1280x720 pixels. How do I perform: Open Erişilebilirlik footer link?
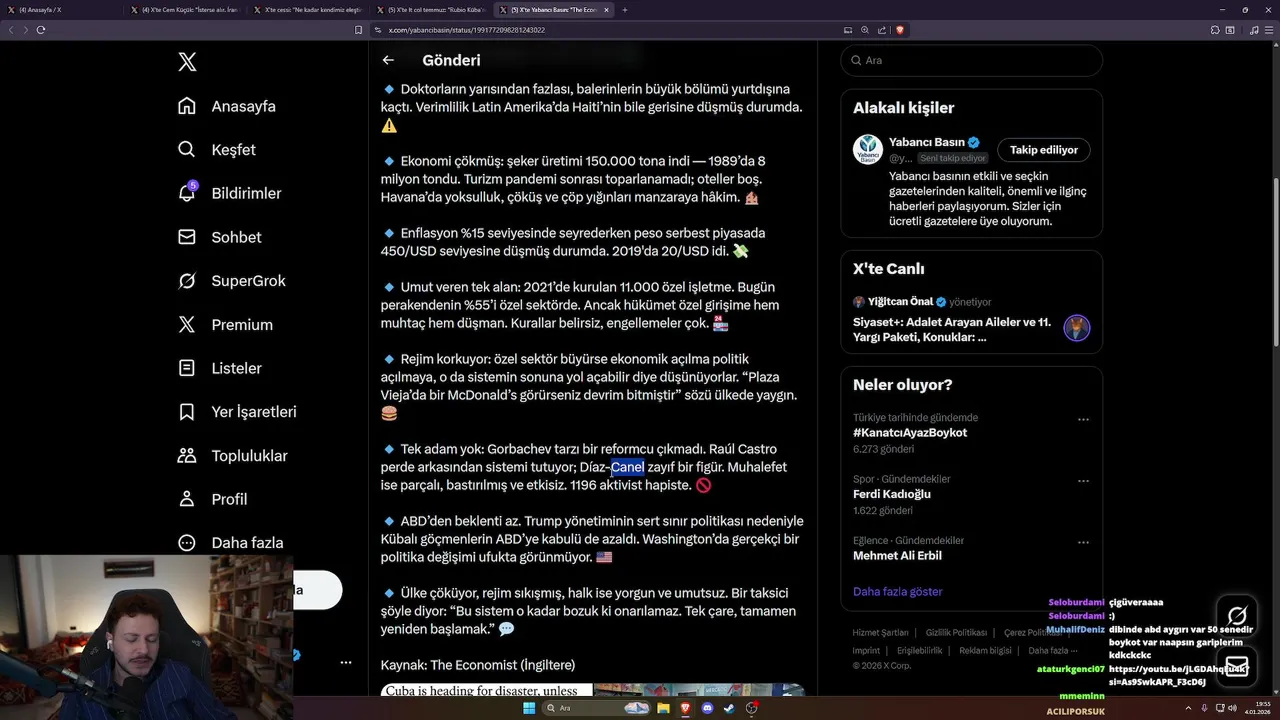pyautogui.click(x=919, y=650)
